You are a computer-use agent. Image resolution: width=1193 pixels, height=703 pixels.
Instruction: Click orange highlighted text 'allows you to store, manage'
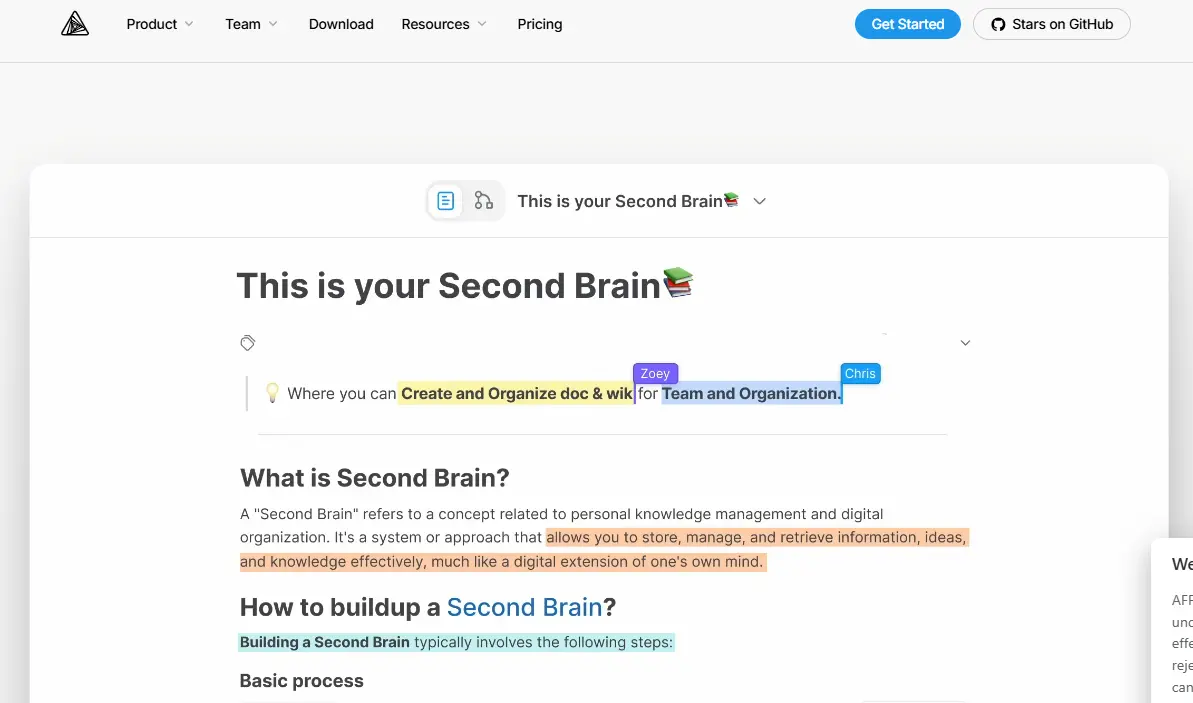[x=644, y=537]
